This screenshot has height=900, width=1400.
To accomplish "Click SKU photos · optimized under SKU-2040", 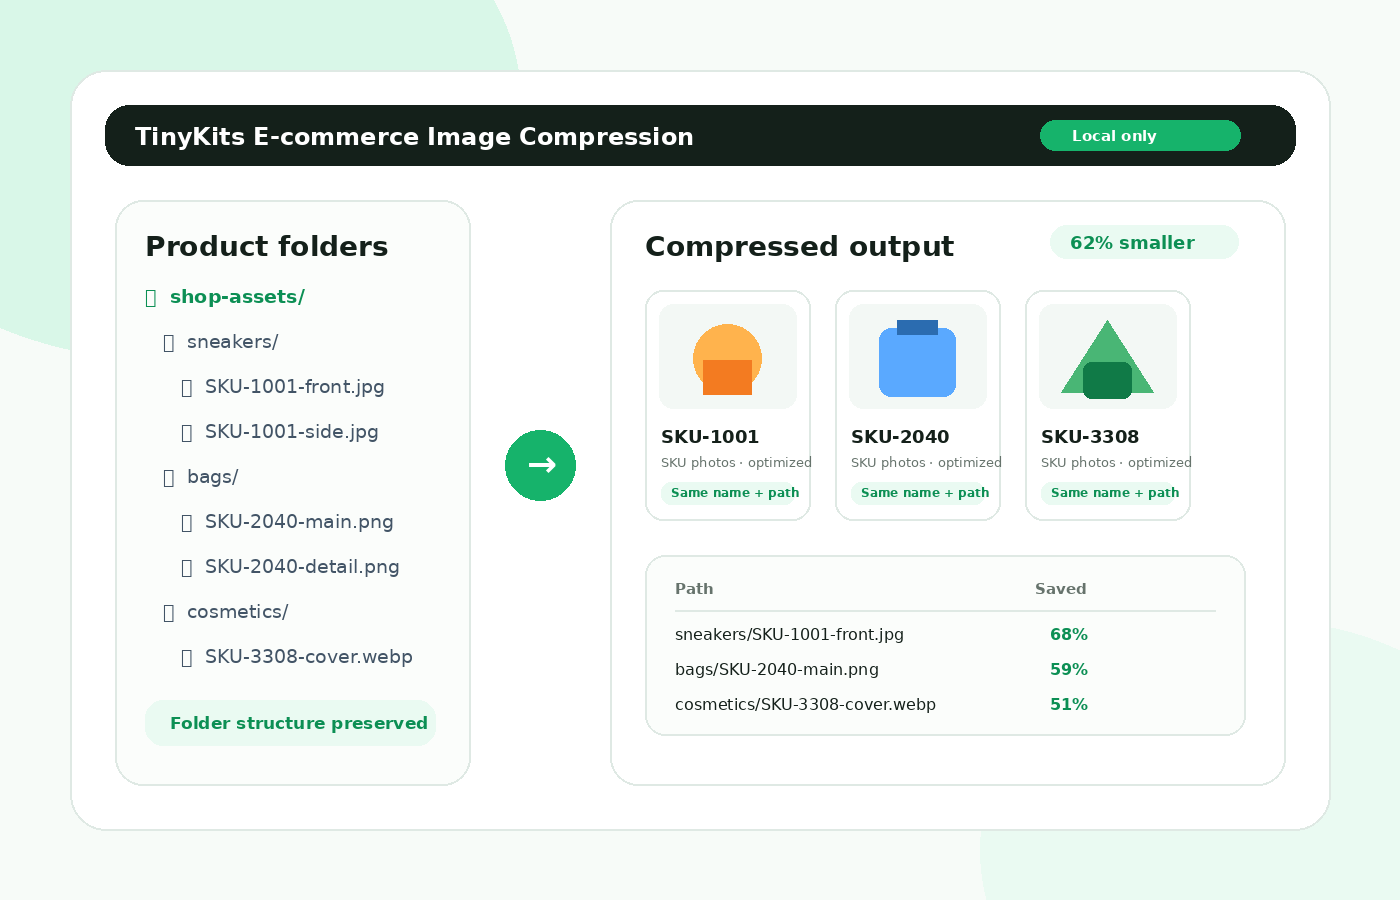I will tap(926, 463).
